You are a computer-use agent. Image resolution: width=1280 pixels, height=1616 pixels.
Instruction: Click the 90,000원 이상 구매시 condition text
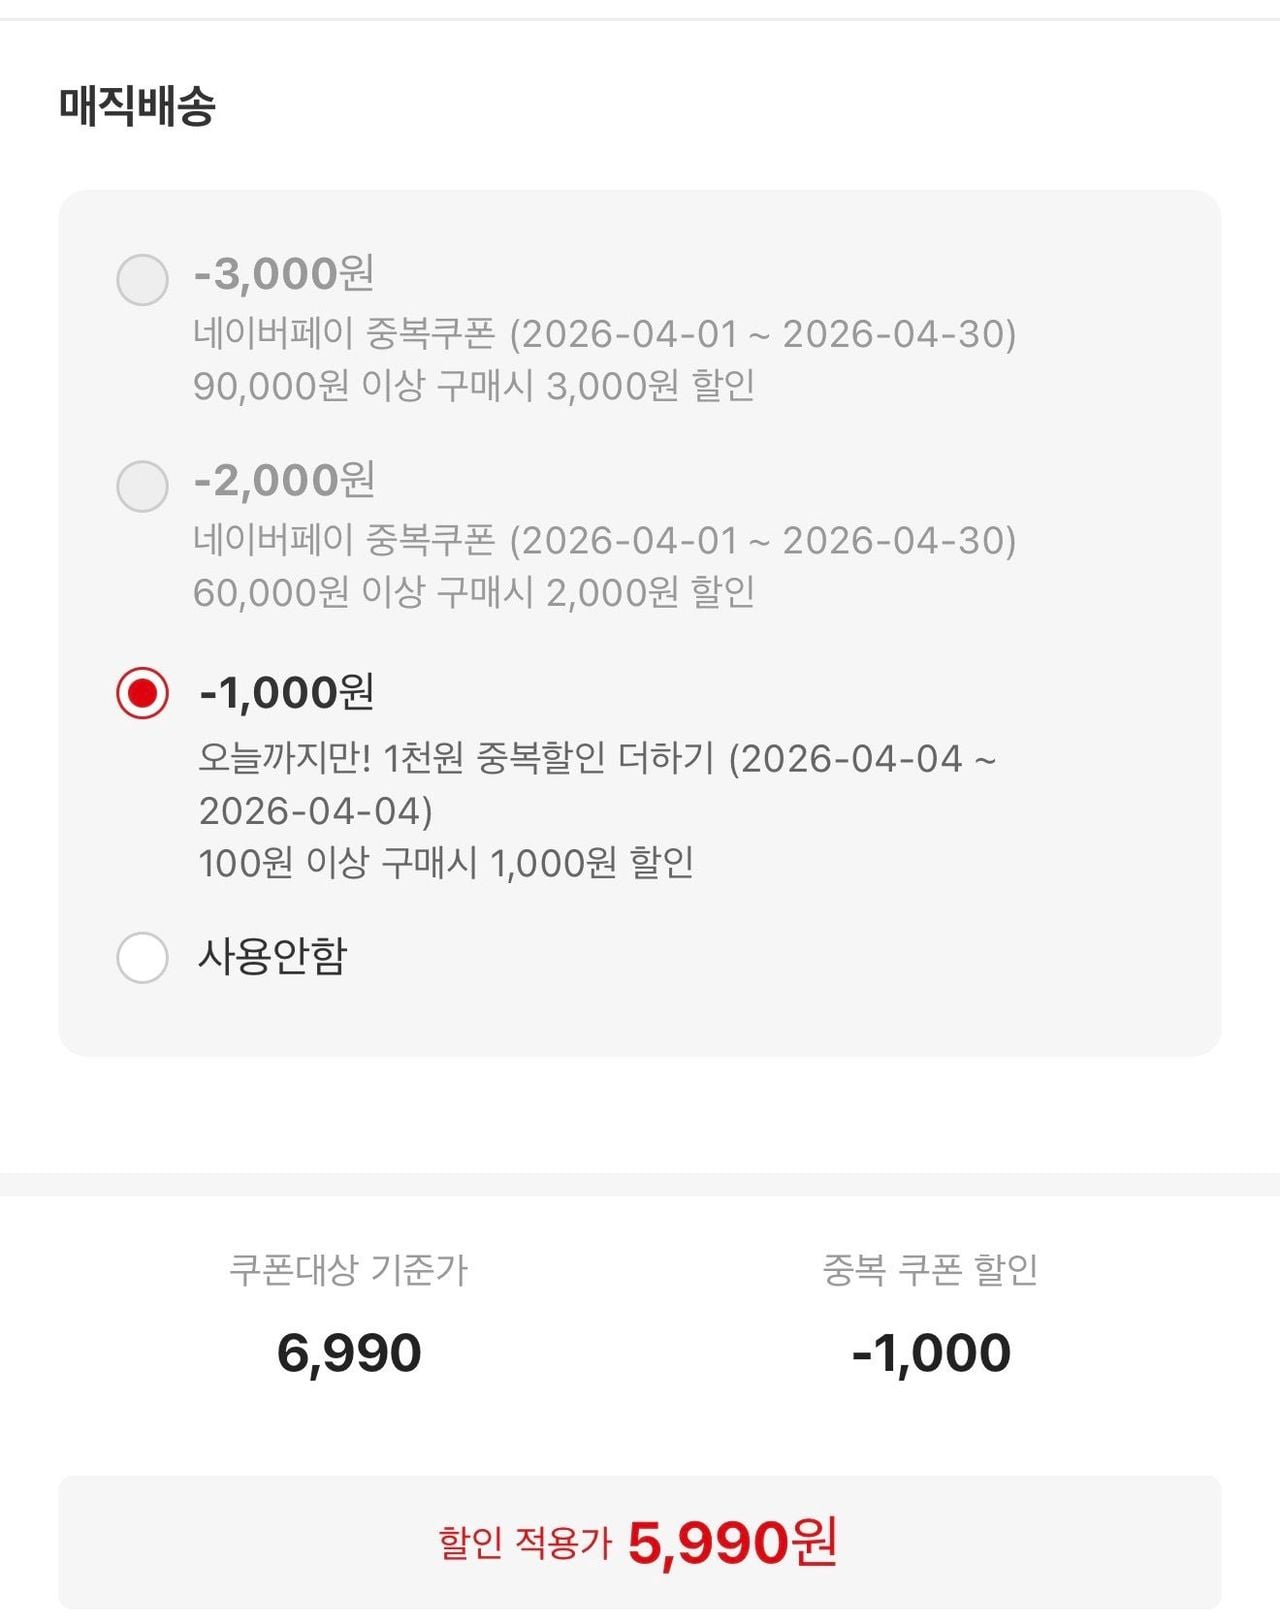pyautogui.click(x=473, y=386)
